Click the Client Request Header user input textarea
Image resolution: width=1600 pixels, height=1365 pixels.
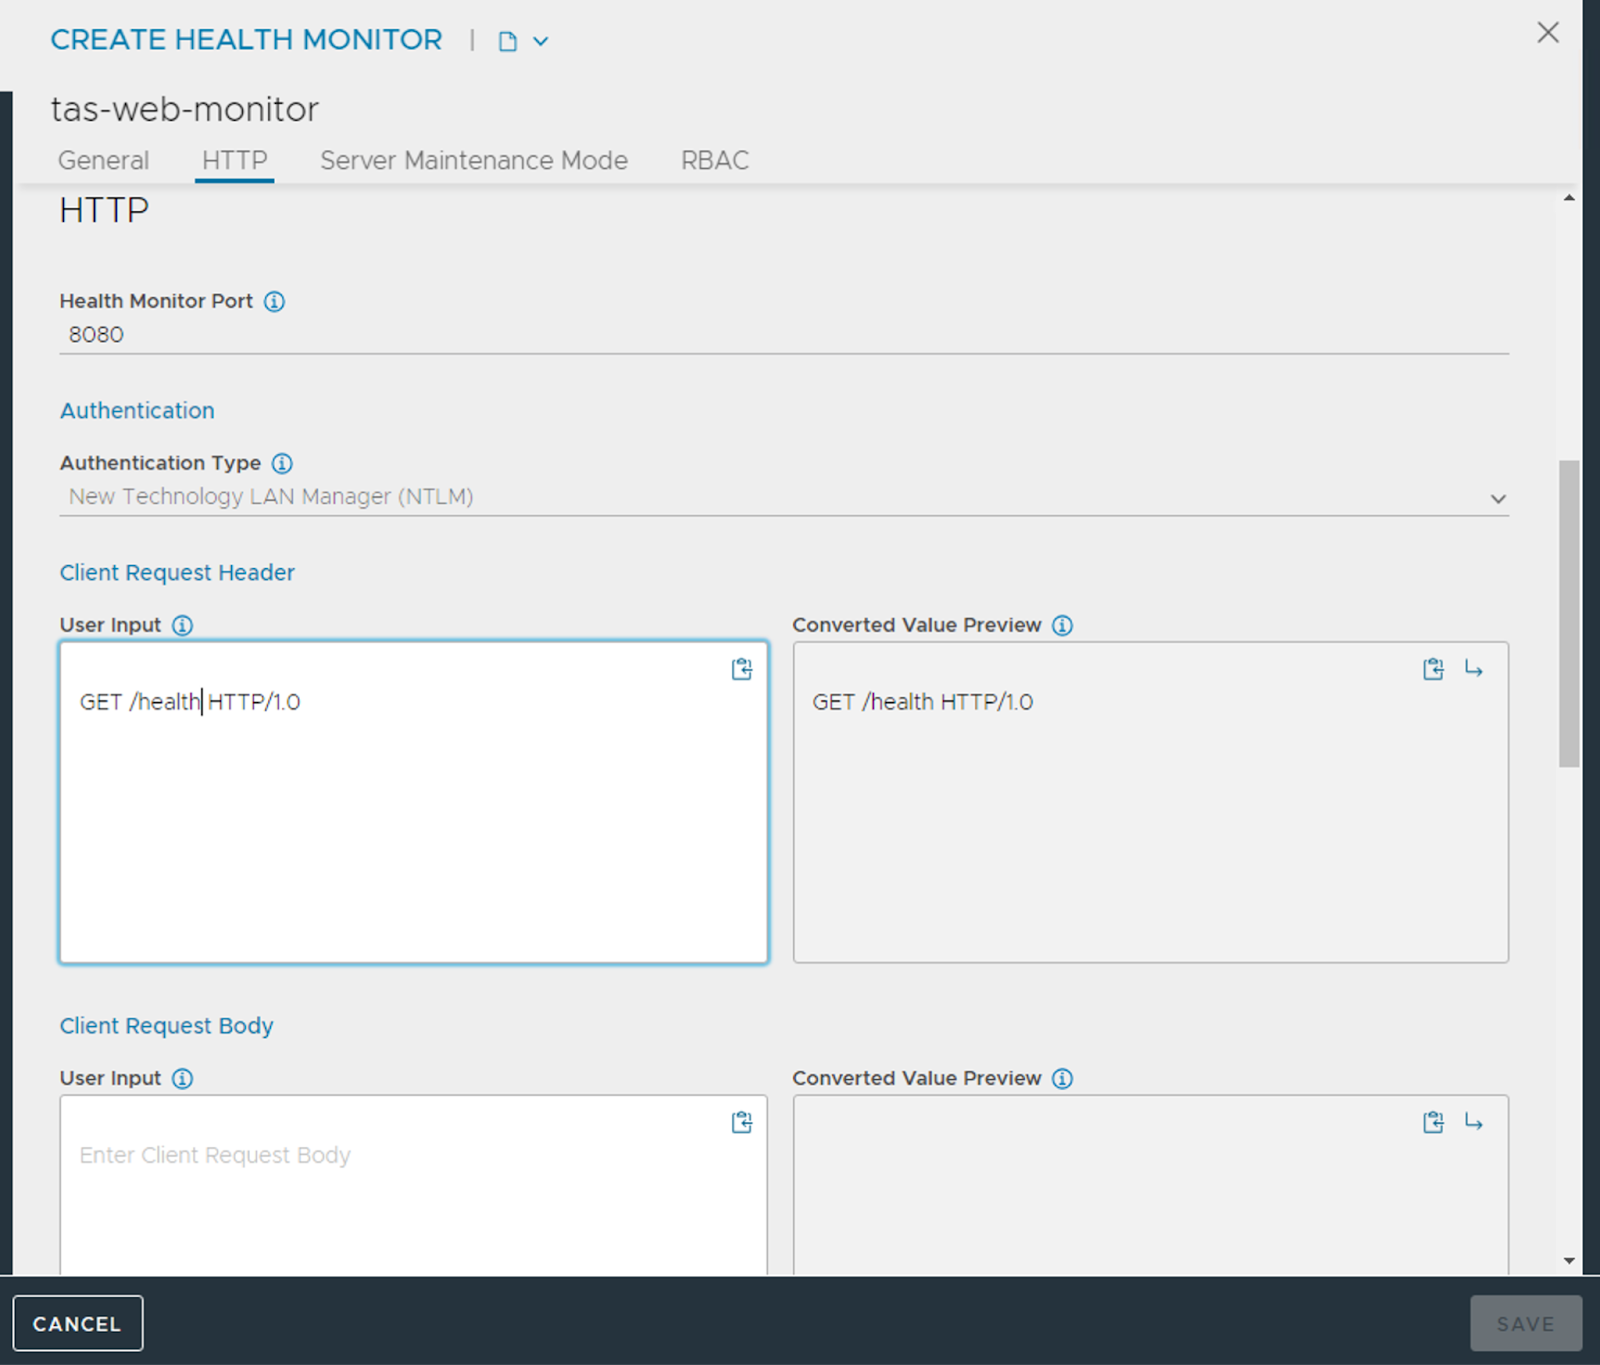[x=414, y=802]
